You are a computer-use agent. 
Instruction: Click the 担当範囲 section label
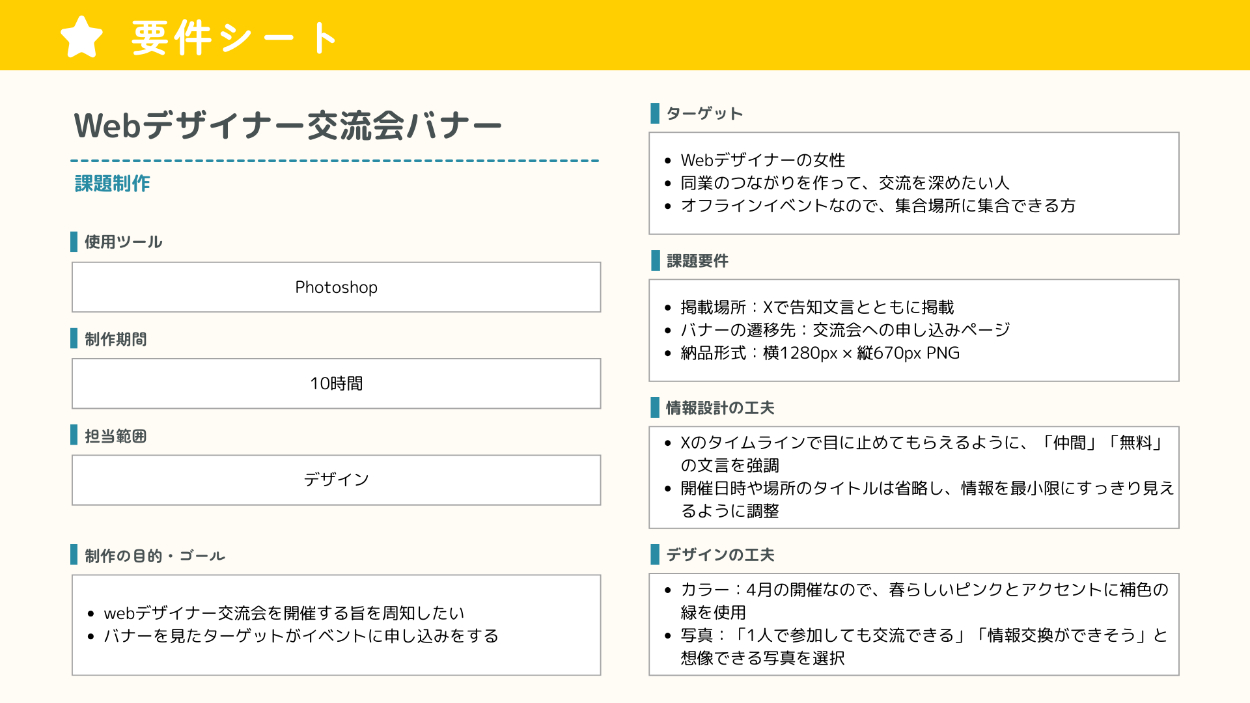click(x=115, y=436)
